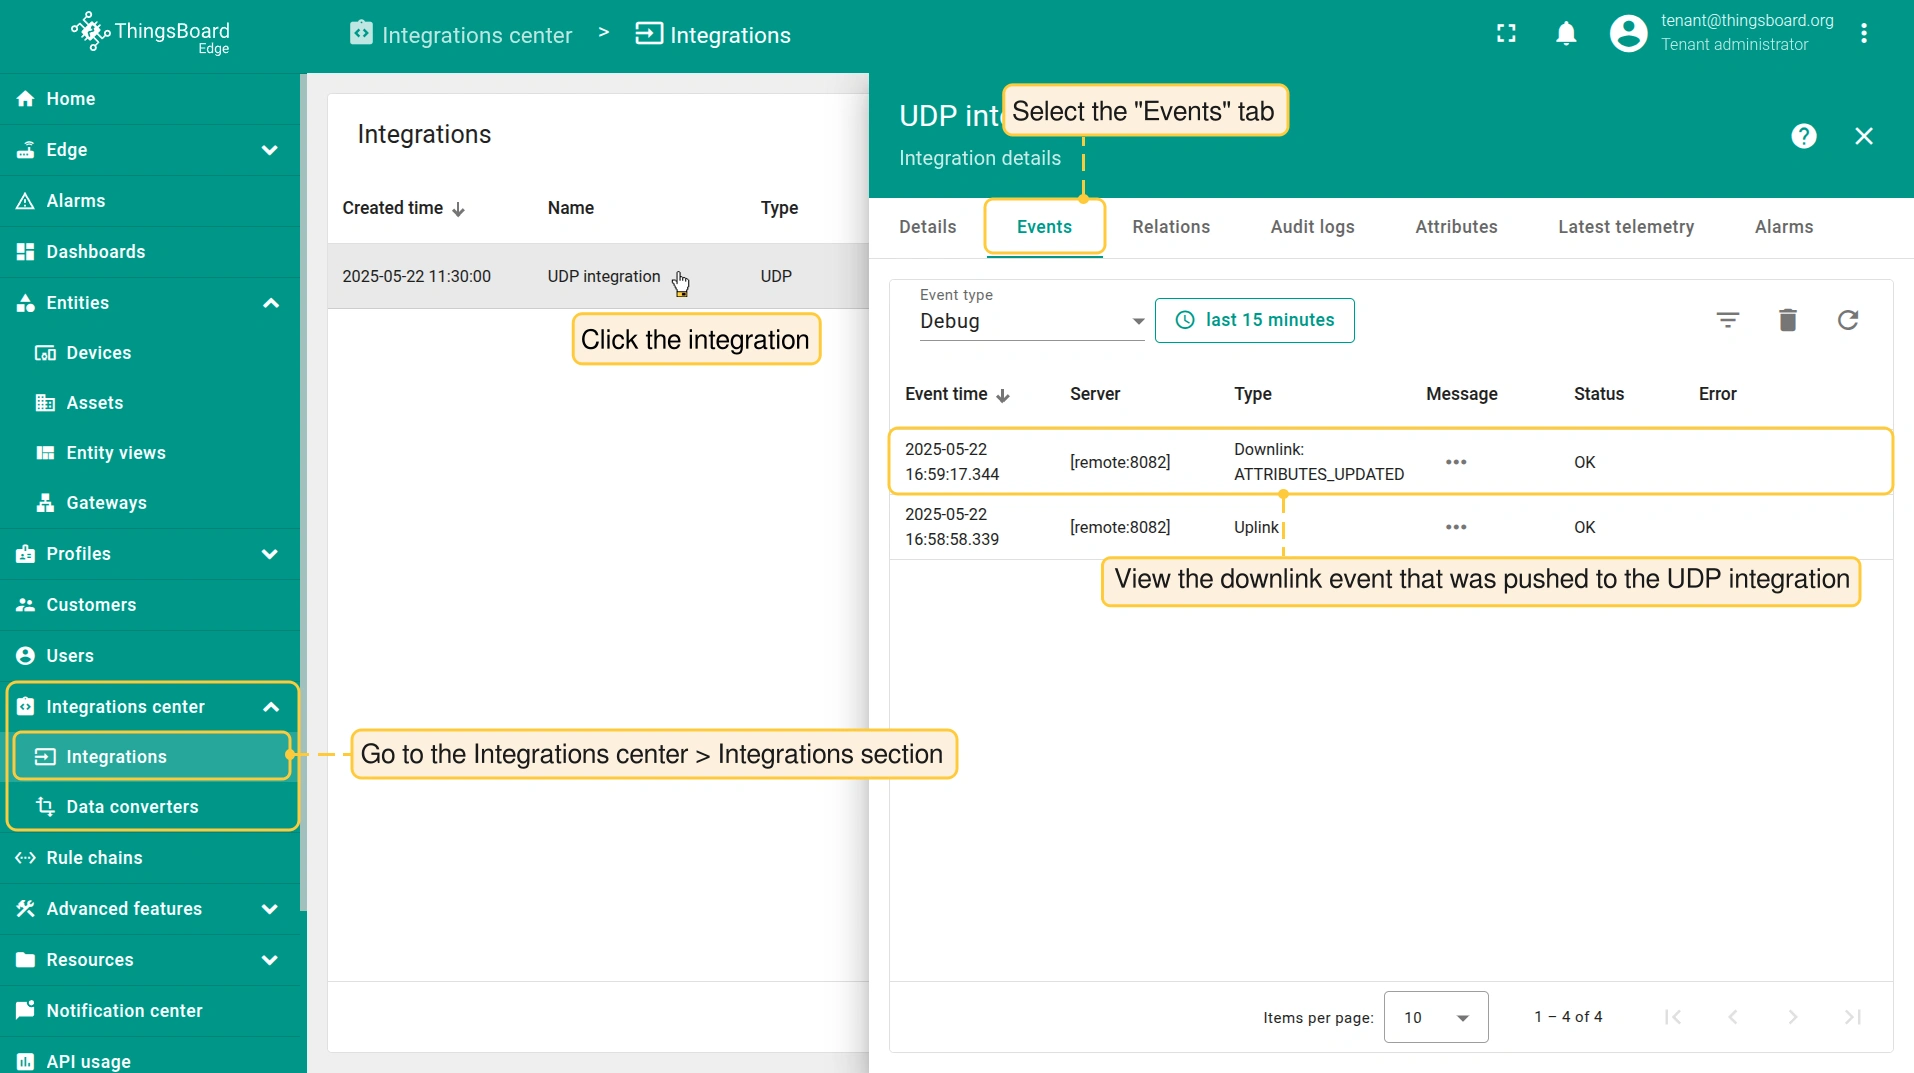The height and width of the screenshot is (1073, 1914).
Task: Expand the Advanced features menu
Action: [x=269, y=909]
